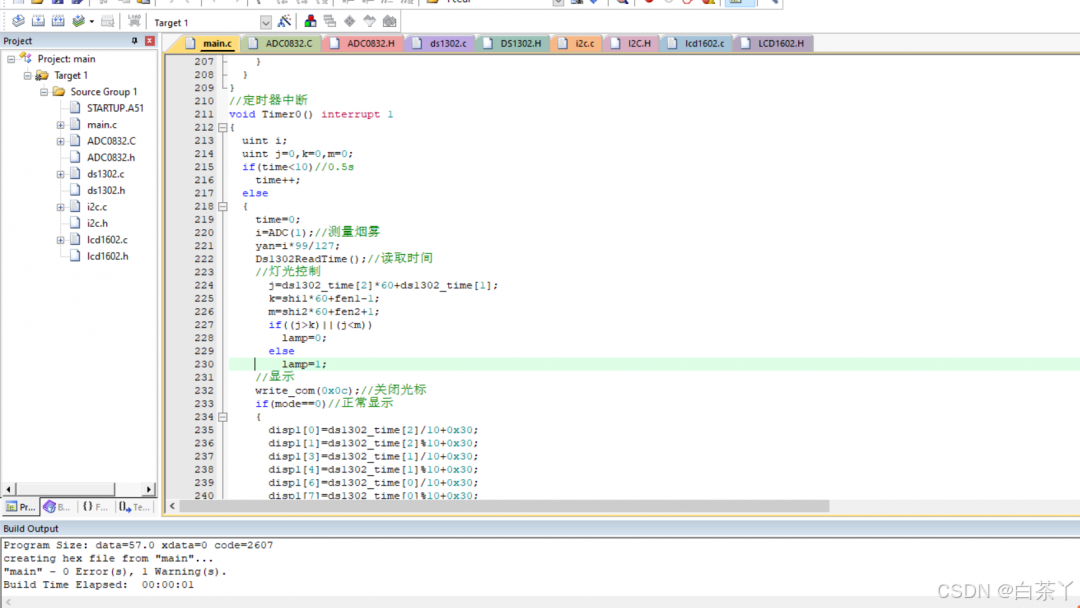Select STARTUP.A51 in the project tree
This screenshot has width=1080, height=608.
(114, 108)
